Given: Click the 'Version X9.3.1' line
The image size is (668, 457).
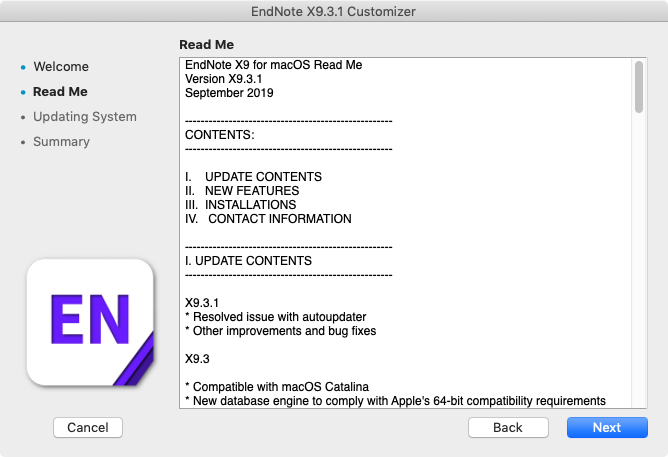Looking at the screenshot, I should 224,79.
